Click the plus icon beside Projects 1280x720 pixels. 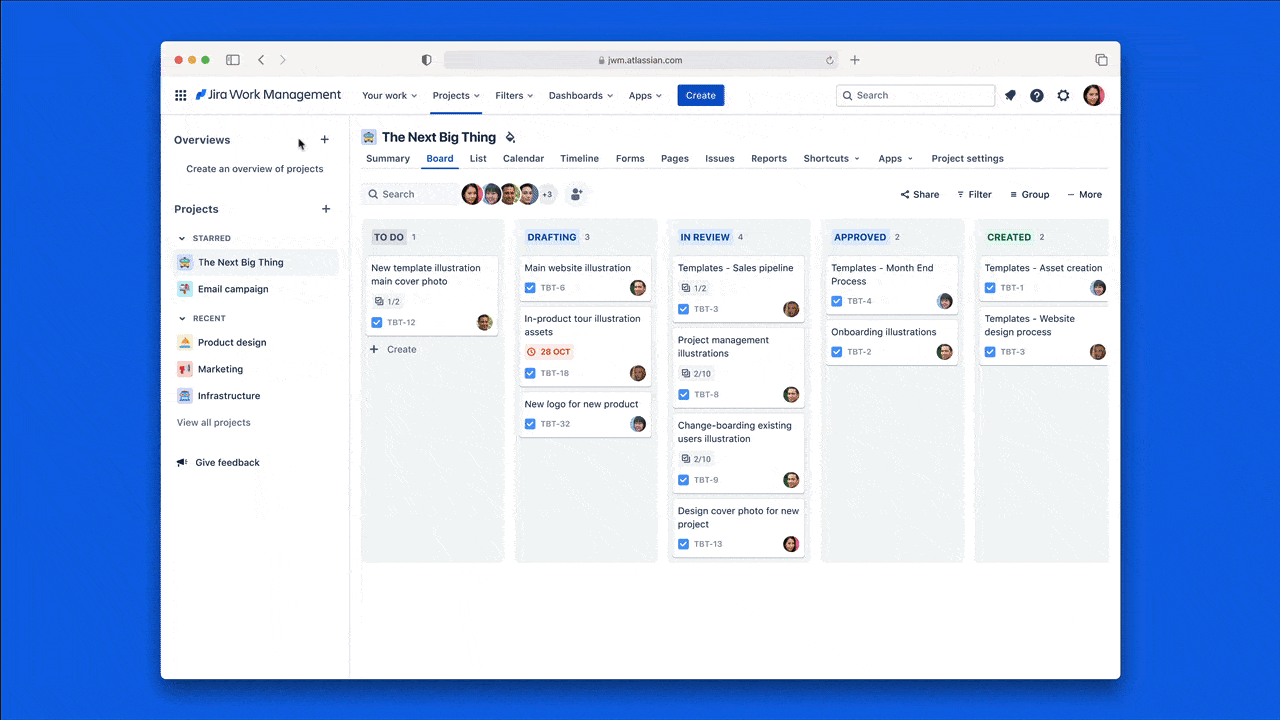coord(326,209)
